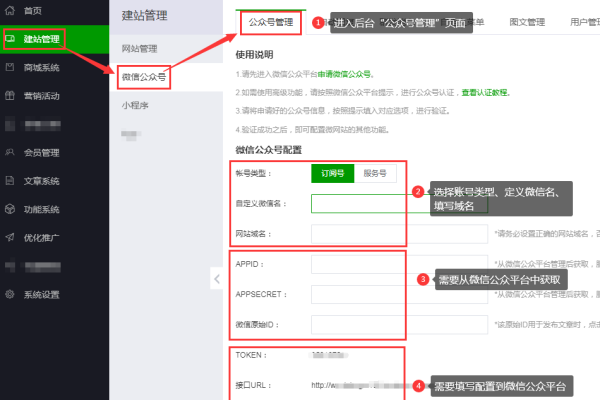Switch to the 用户管理 tab

tap(585, 22)
